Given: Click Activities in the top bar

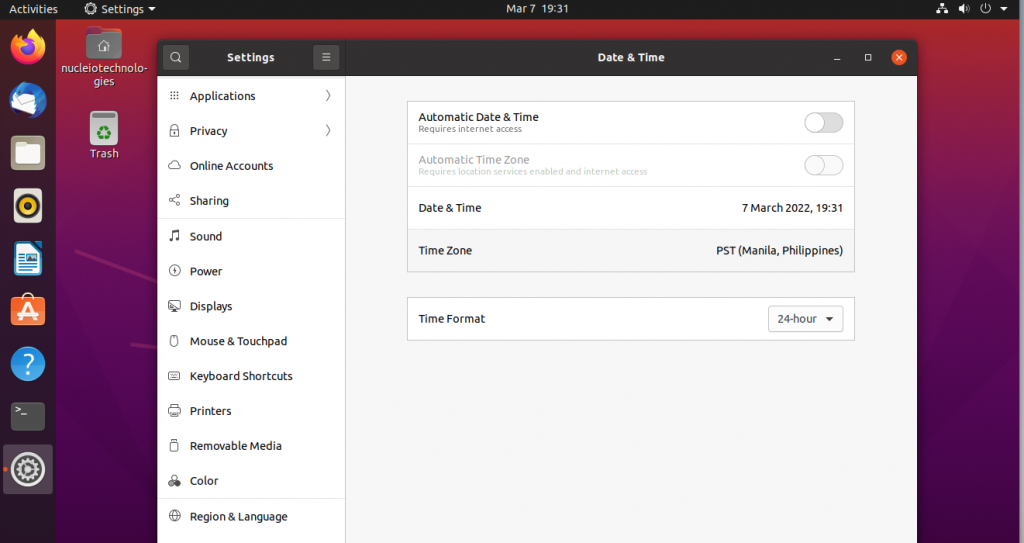Looking at the screenshot, I should point(33,9).
